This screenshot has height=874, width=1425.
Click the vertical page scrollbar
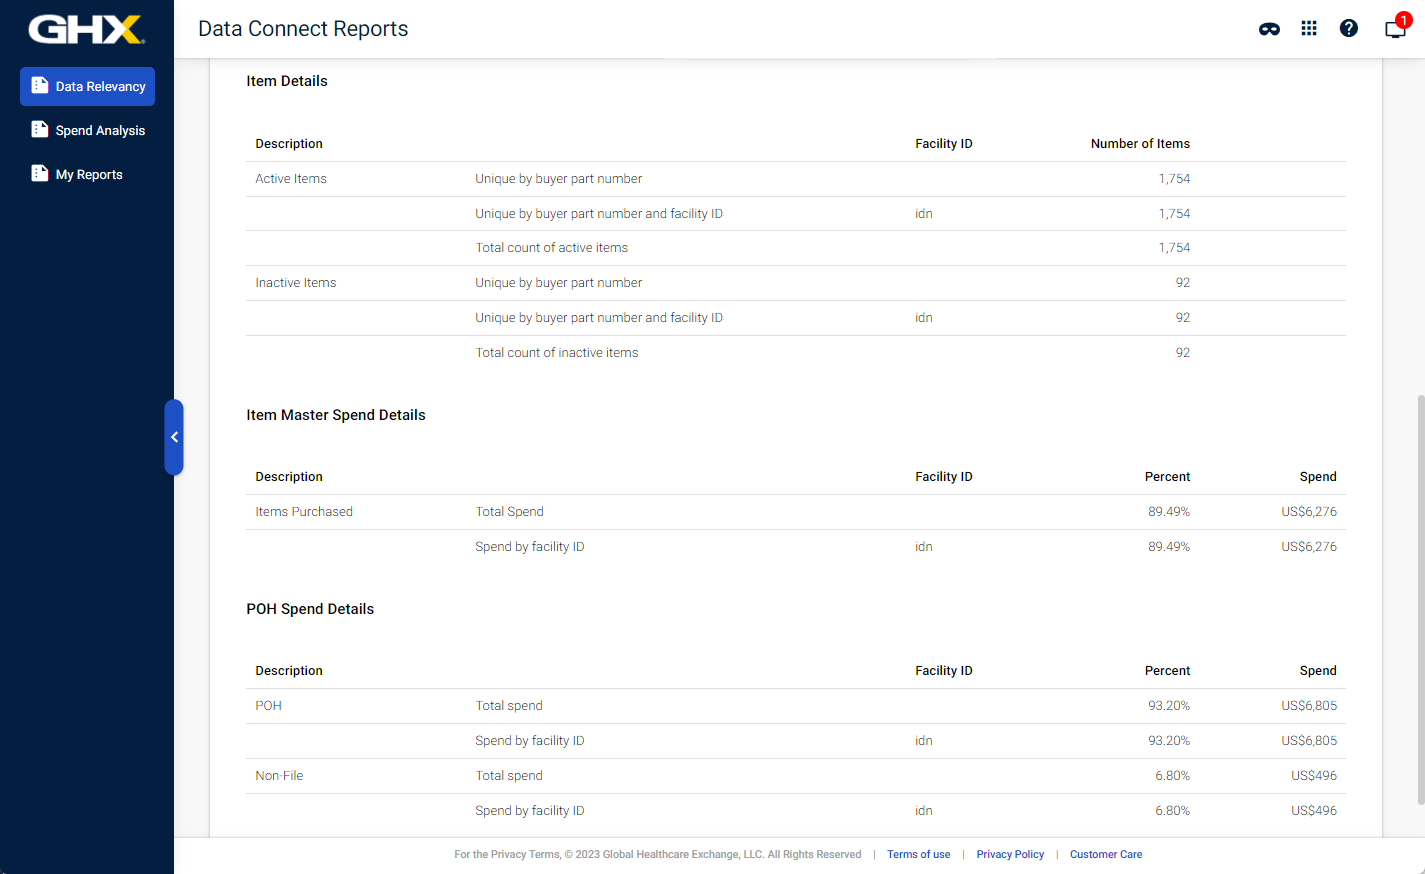(x=1420, y=600)
